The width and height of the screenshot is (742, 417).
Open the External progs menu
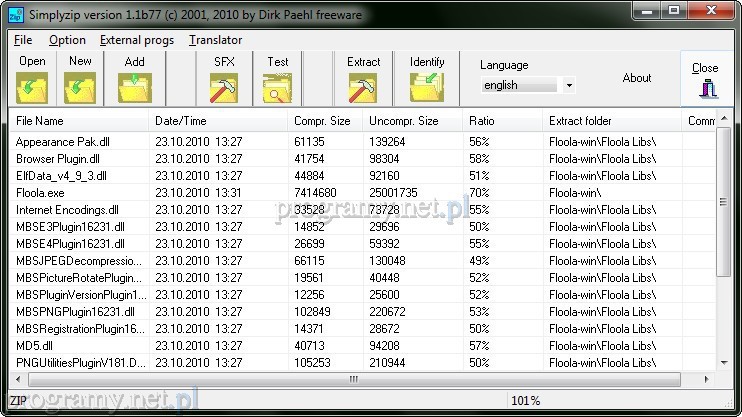[x=137, y=40]
